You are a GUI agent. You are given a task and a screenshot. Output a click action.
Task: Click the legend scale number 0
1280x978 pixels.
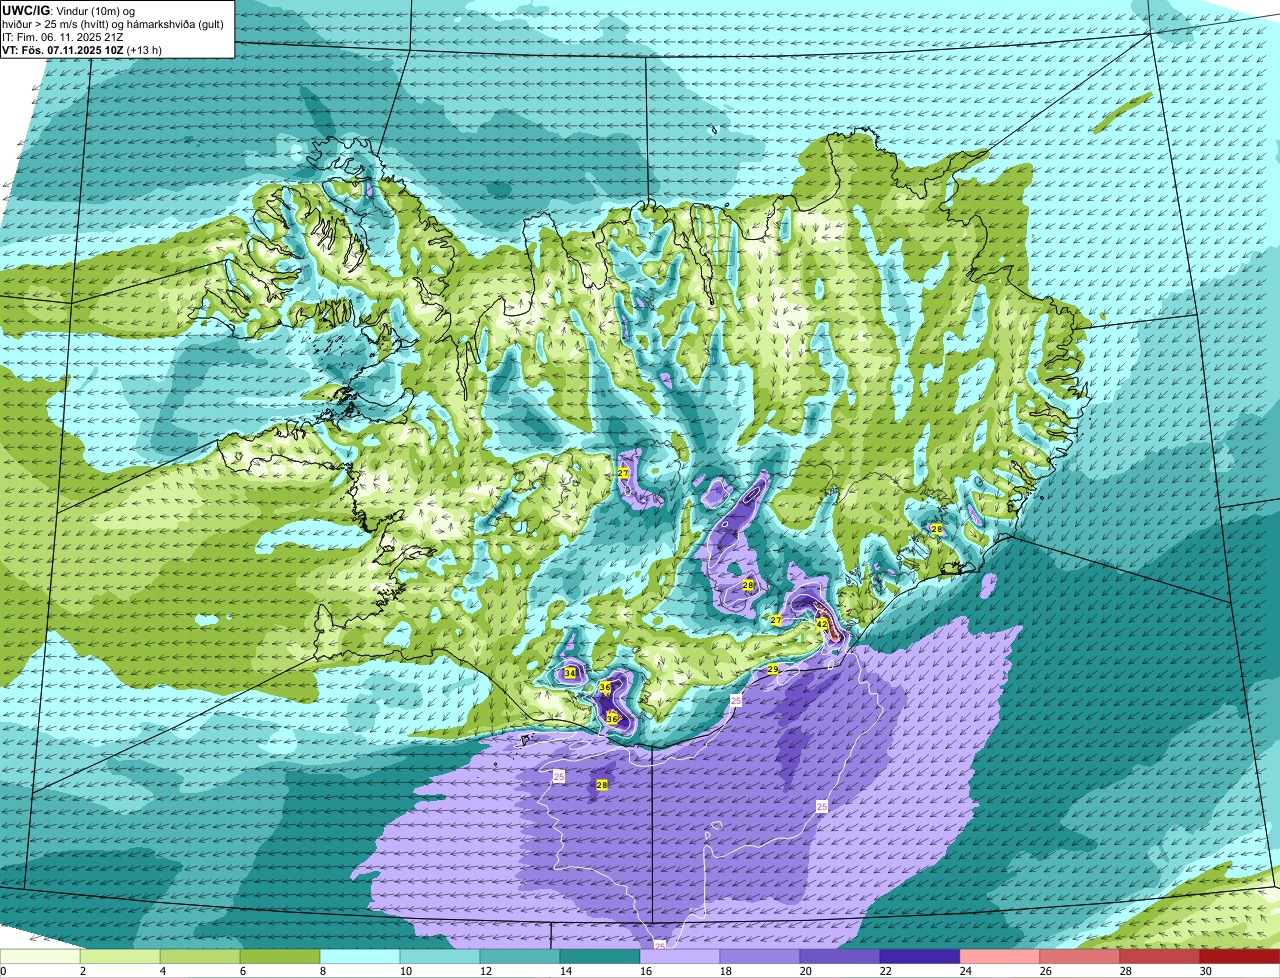tap(3, 971)
